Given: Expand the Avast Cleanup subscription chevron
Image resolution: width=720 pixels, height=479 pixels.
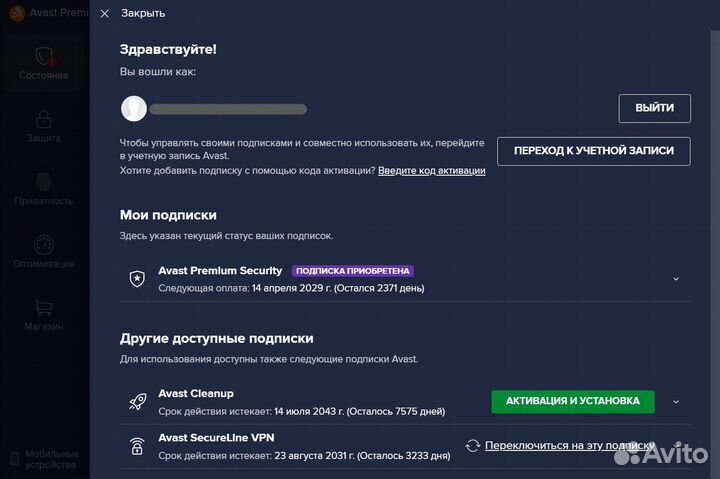Looking at the screenshot, I should [x=676, y=402].
